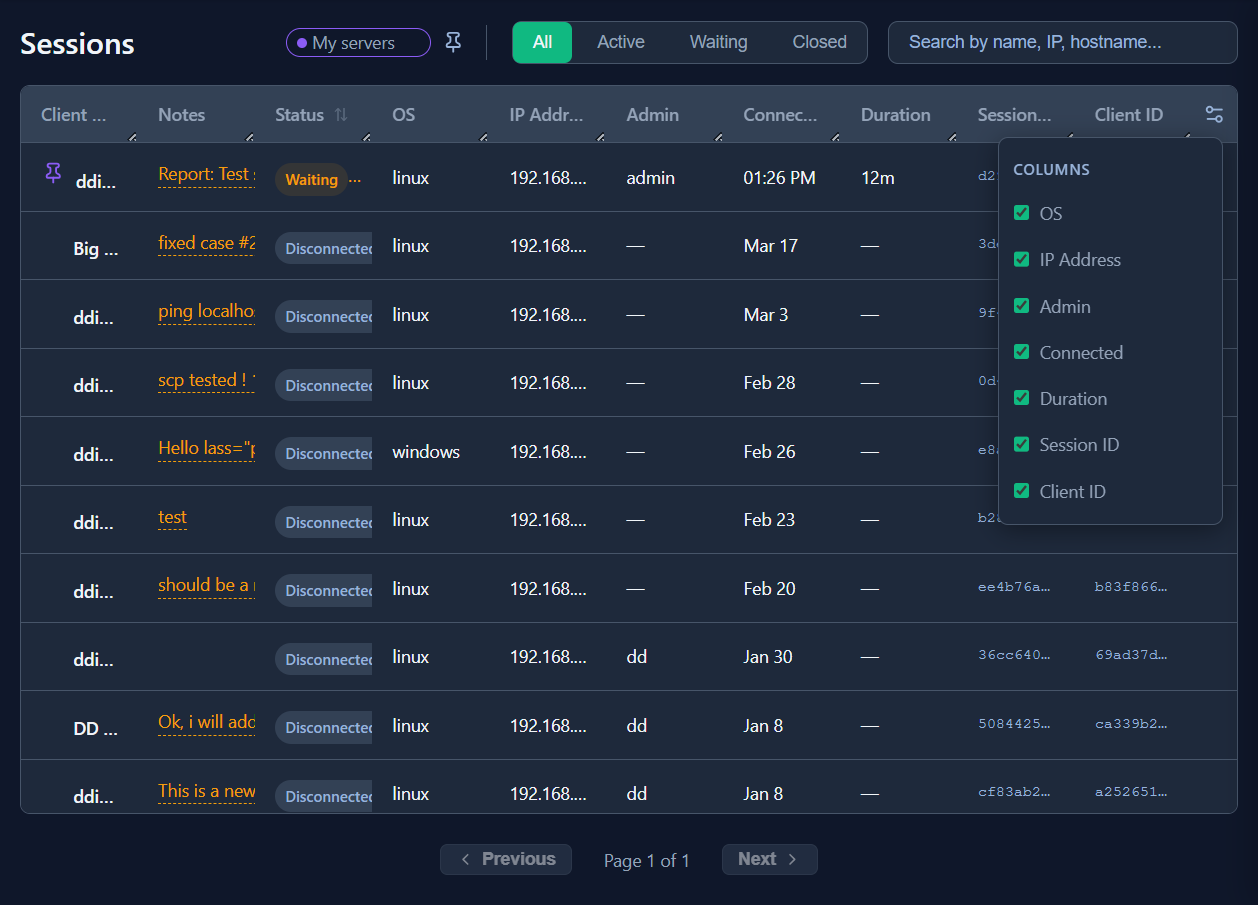Image resolution: width=1258 pixels, height=905 pixels.
Task: Click client ID '69ad37d...'
Action: point(1131,656)
